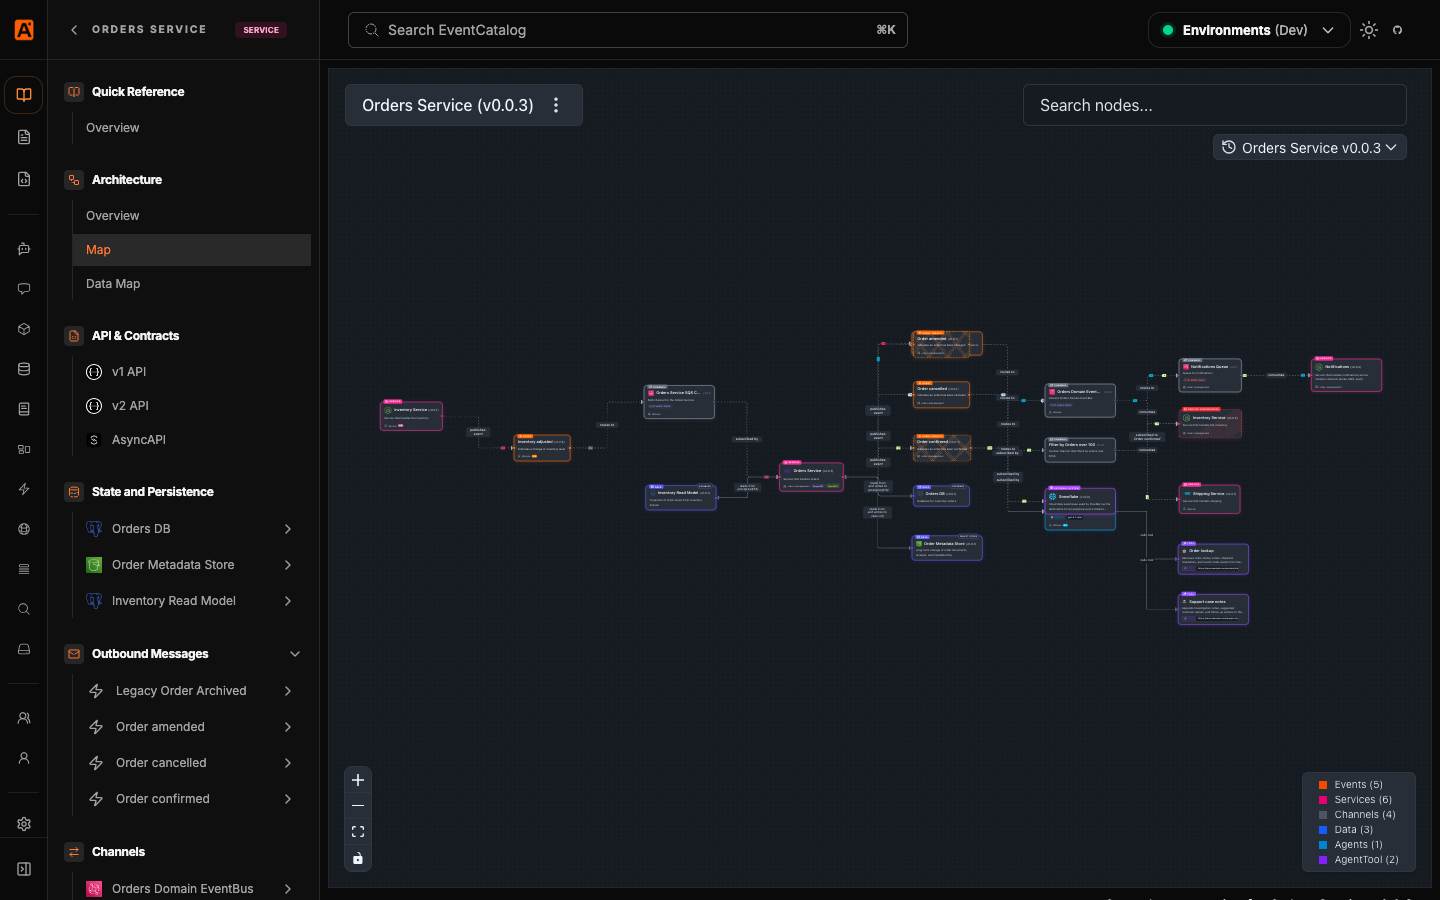Click the orange Events legend swatch
Viewport: 1440px width, 900px height.
[1323, 785]
